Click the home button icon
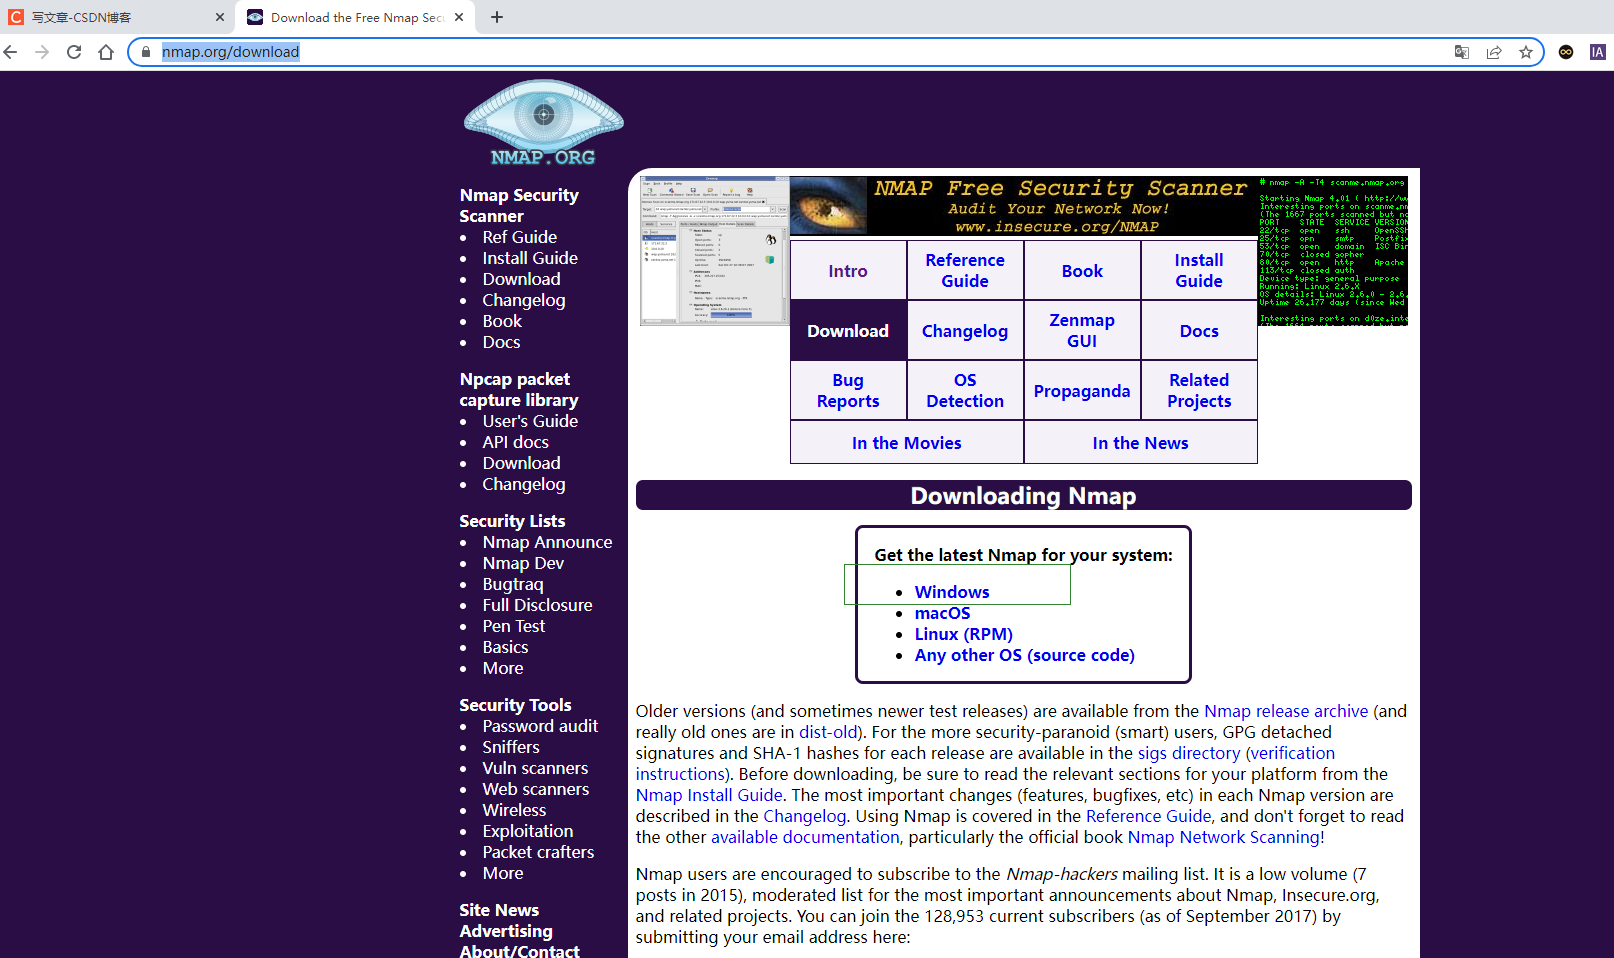Viewport: 1614px width, 958px height. (x=106, y=51)
